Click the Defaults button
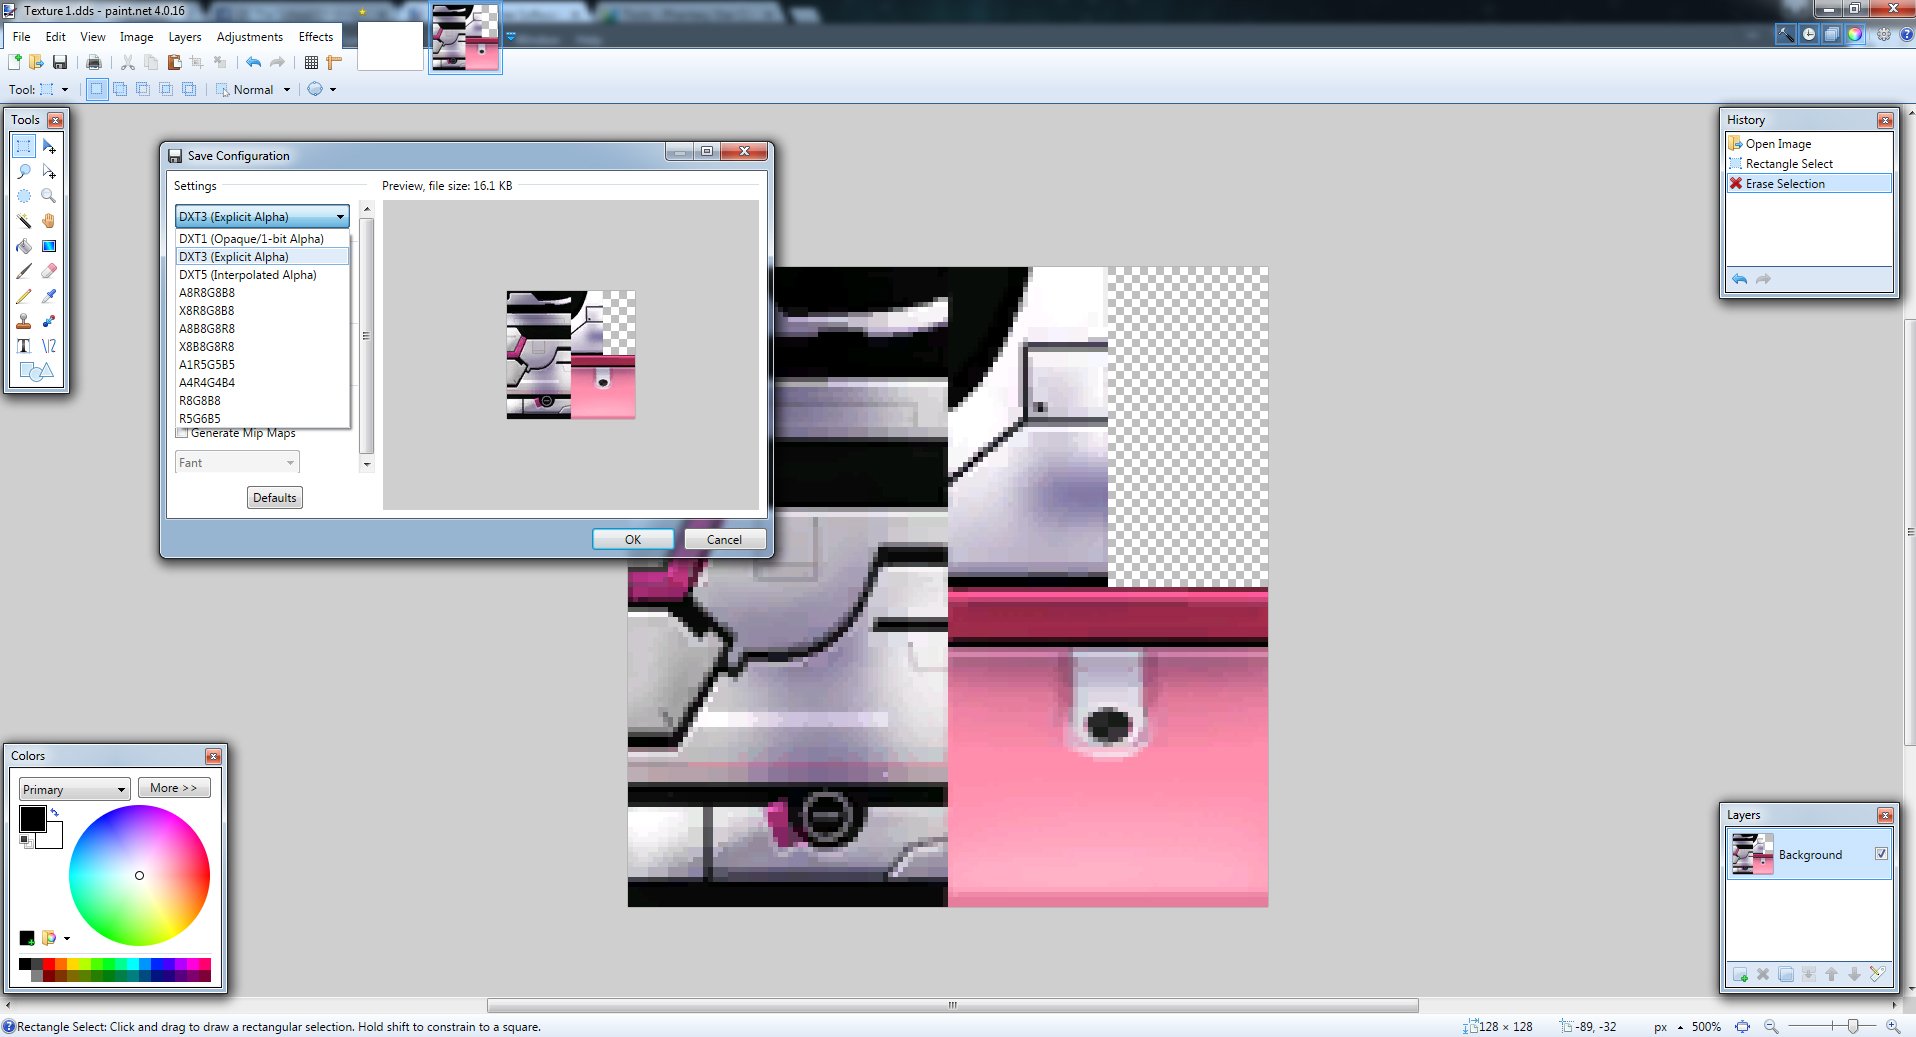This screenshot has width=1916, height=1037. click(275, 497)
